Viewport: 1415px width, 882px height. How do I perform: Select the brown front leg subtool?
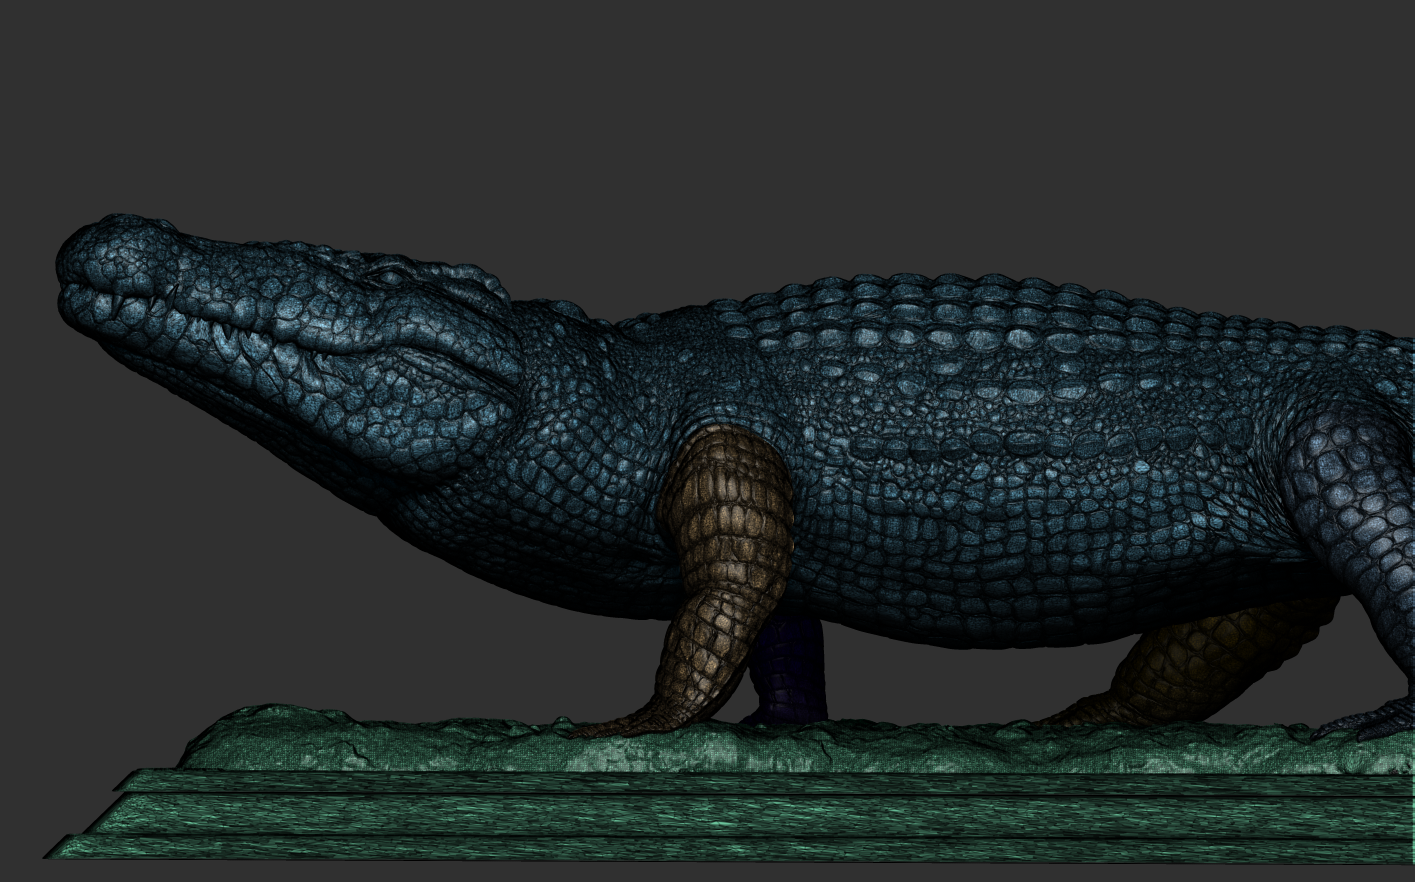tap(715, 570)
